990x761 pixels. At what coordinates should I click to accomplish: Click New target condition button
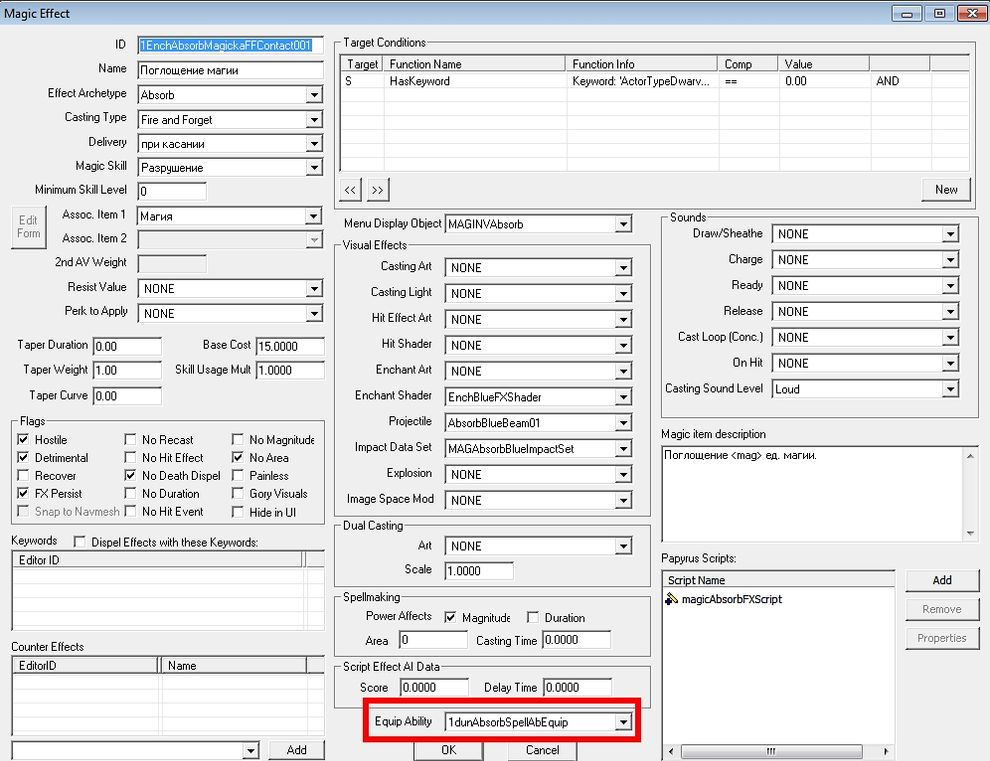(946, 189)
